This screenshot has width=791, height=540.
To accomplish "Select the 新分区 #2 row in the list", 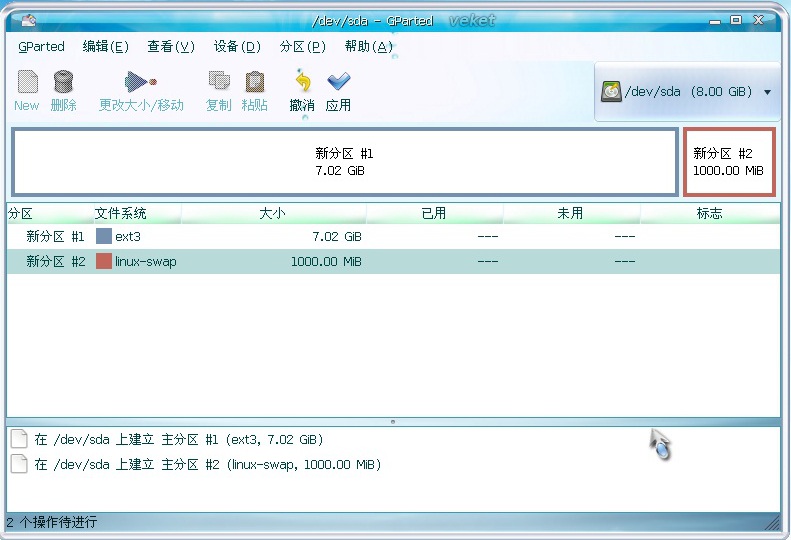I will coord(393,261).
